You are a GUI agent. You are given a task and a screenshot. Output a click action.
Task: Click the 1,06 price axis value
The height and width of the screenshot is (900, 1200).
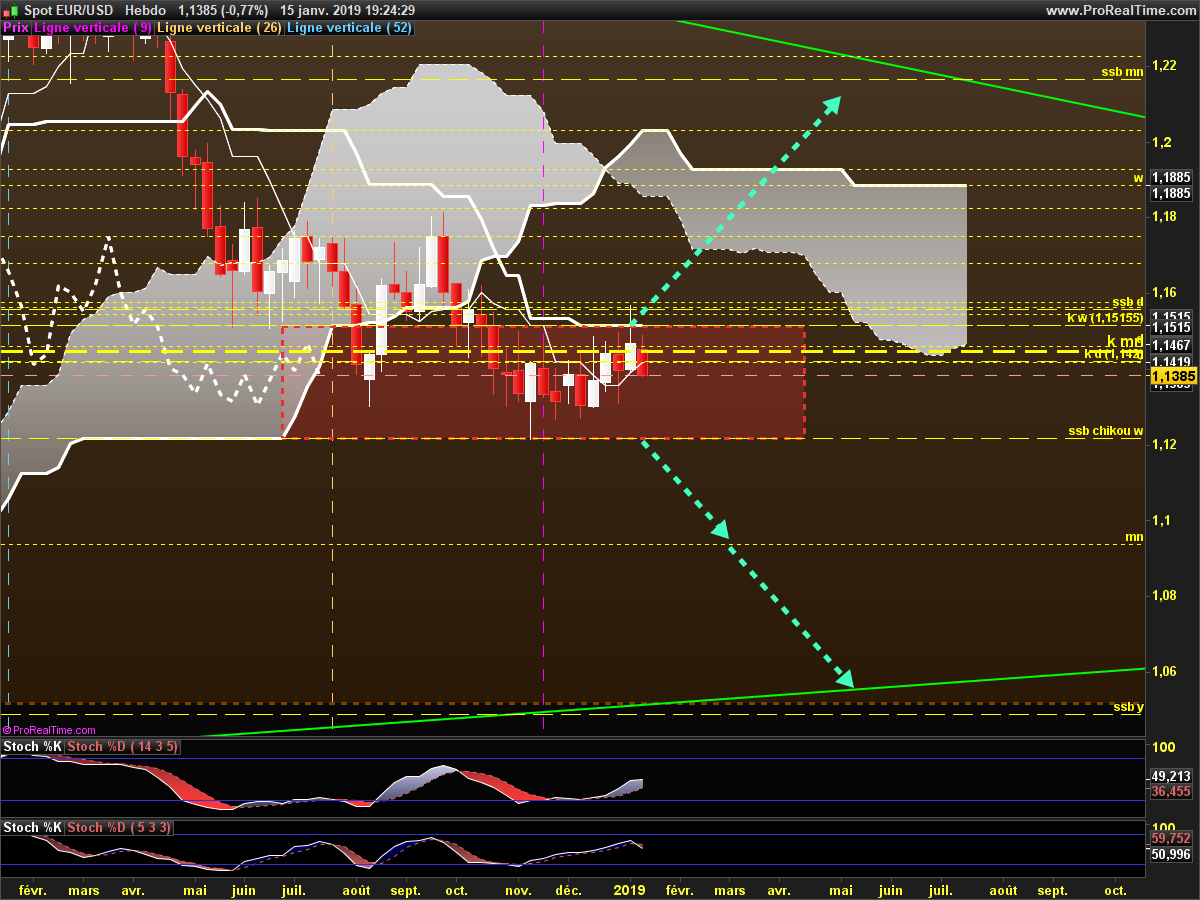pos(1163,671)
